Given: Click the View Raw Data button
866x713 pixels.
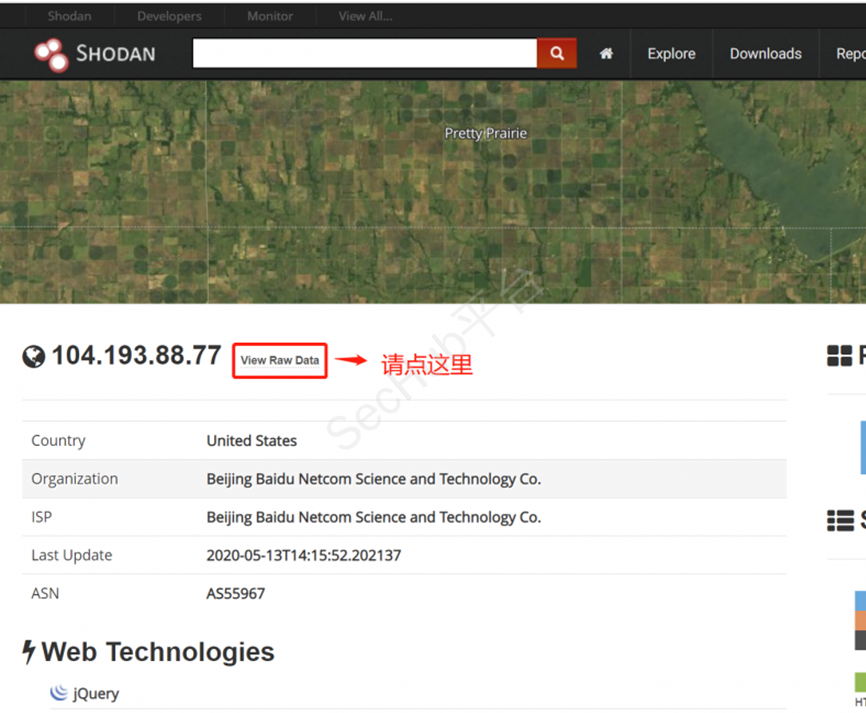Looking at the screenshot, I should point(280,360).
